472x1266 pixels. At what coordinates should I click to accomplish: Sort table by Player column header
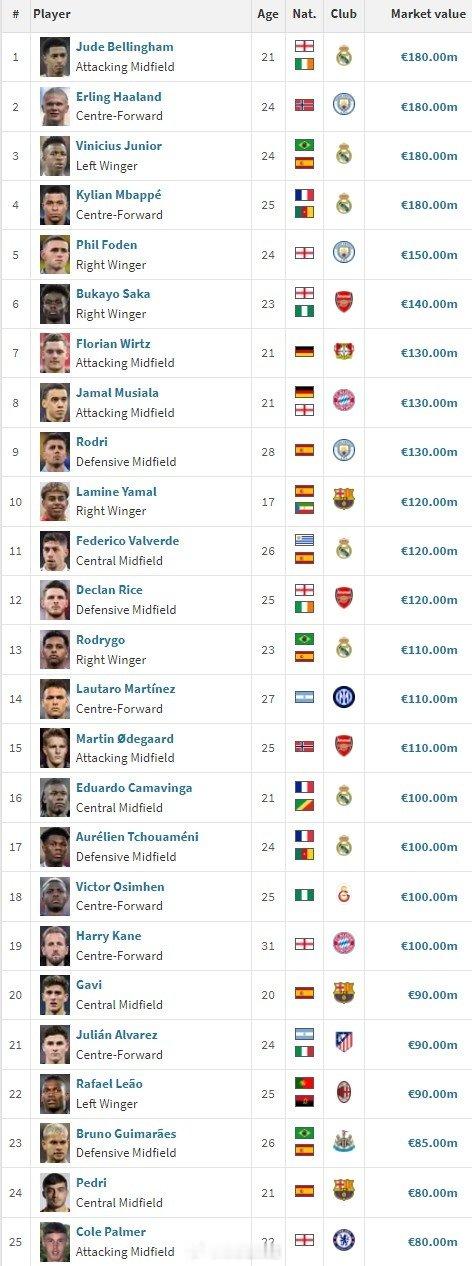point(52,15)
